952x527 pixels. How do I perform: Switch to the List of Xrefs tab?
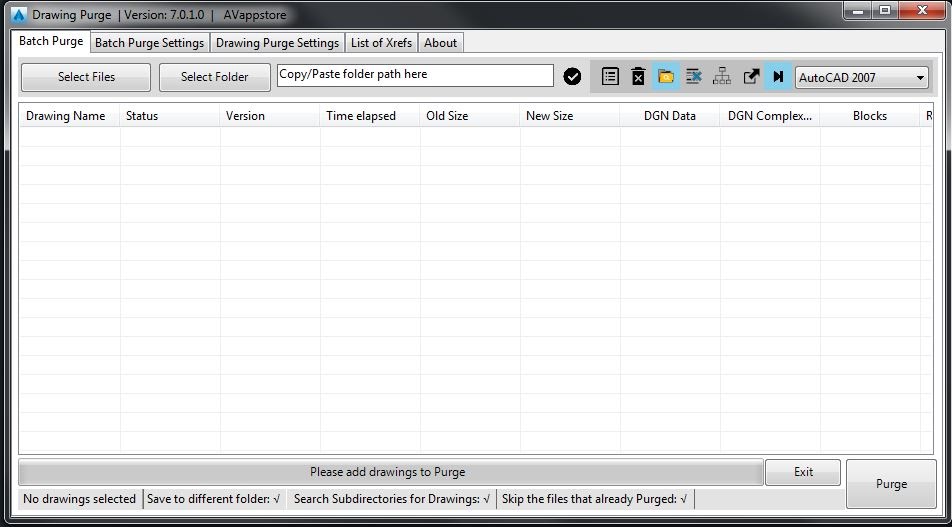point(381,43)
